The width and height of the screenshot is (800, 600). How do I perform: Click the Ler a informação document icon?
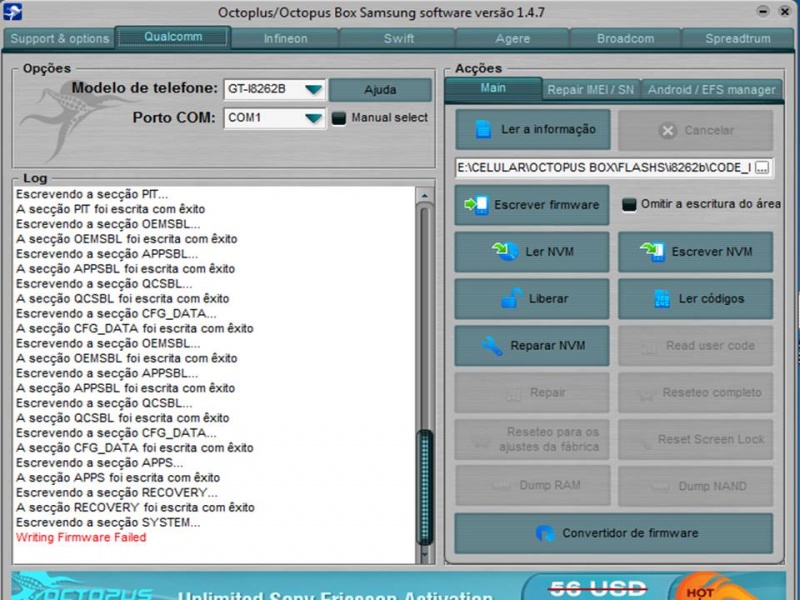tap(483, 129)
